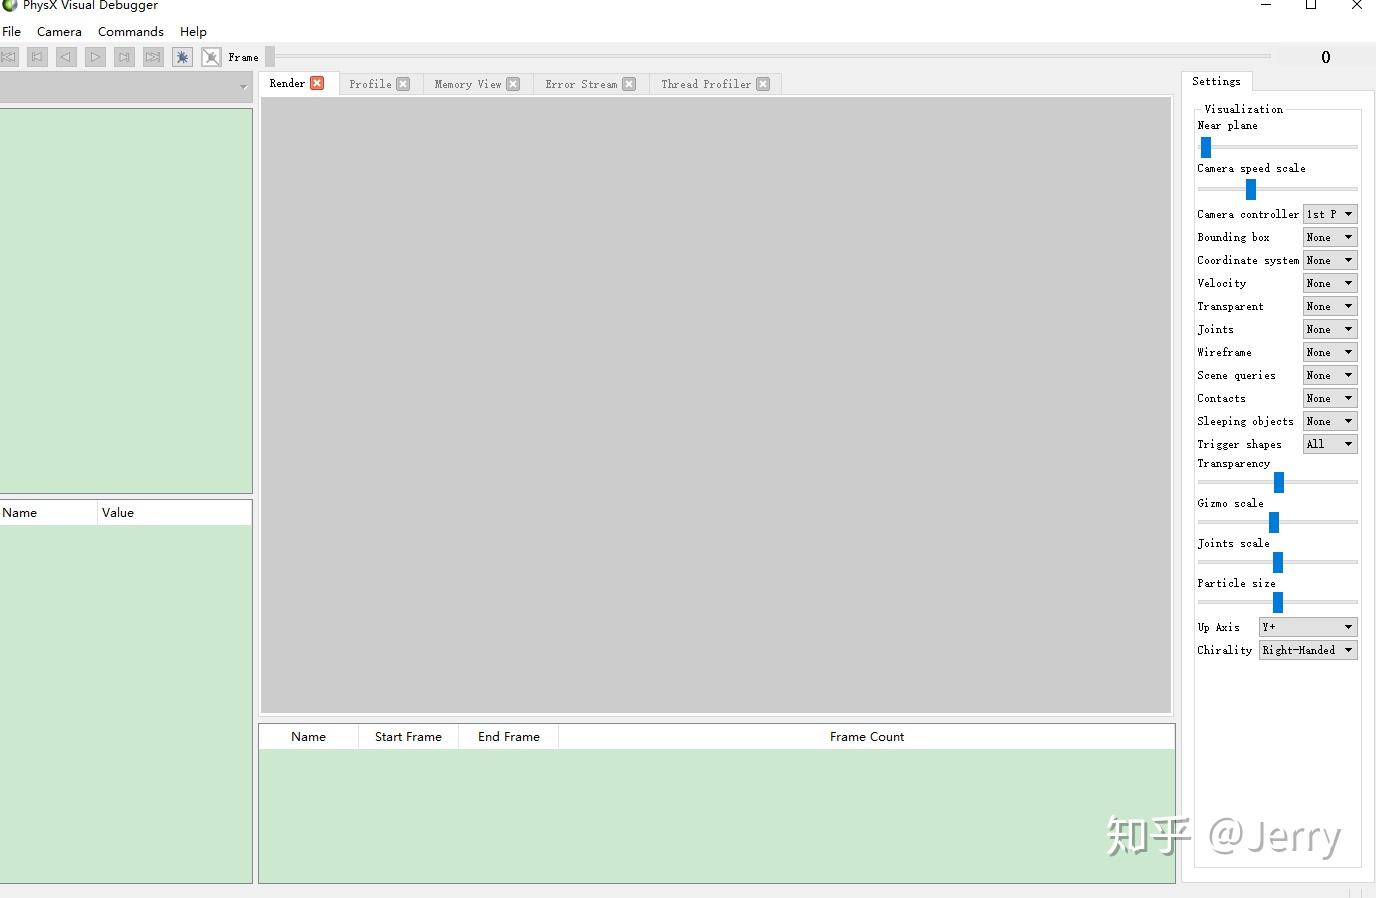This screenshot has height=898, width=1376.
Task: Switch to the Profile tab
Action: [x=370, y=84]
